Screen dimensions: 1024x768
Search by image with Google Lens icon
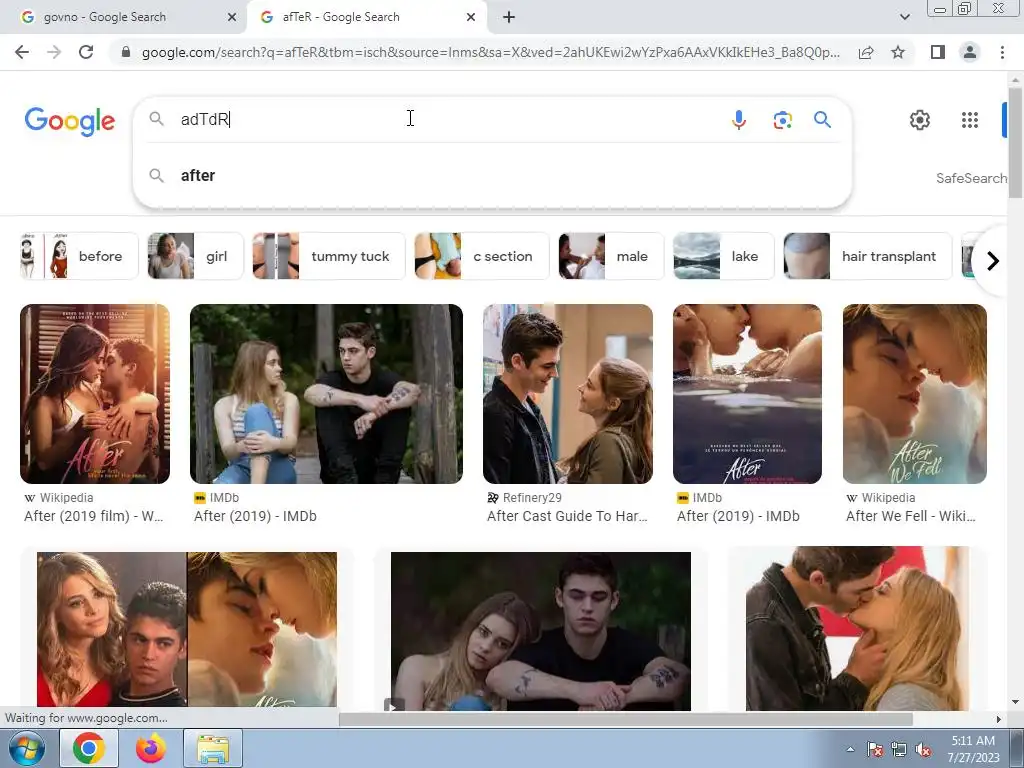(x=782, y=120)
